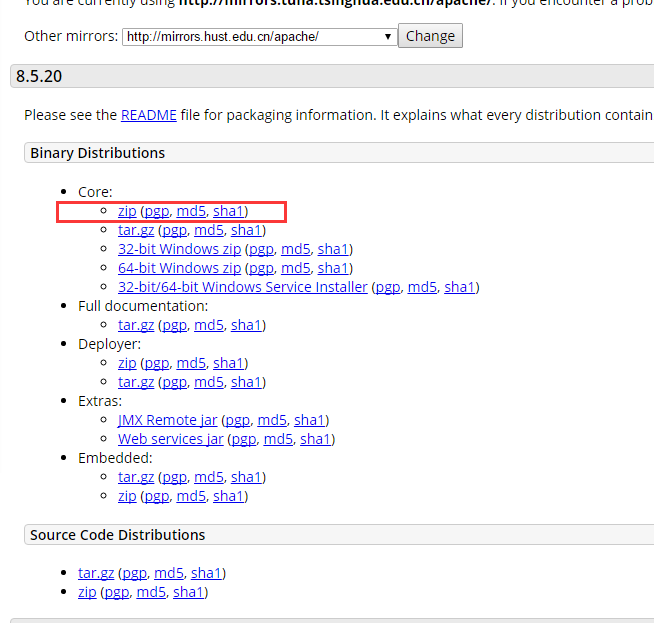
Task: Open pgp link for Source Code zip
Action: coord(117,592)
